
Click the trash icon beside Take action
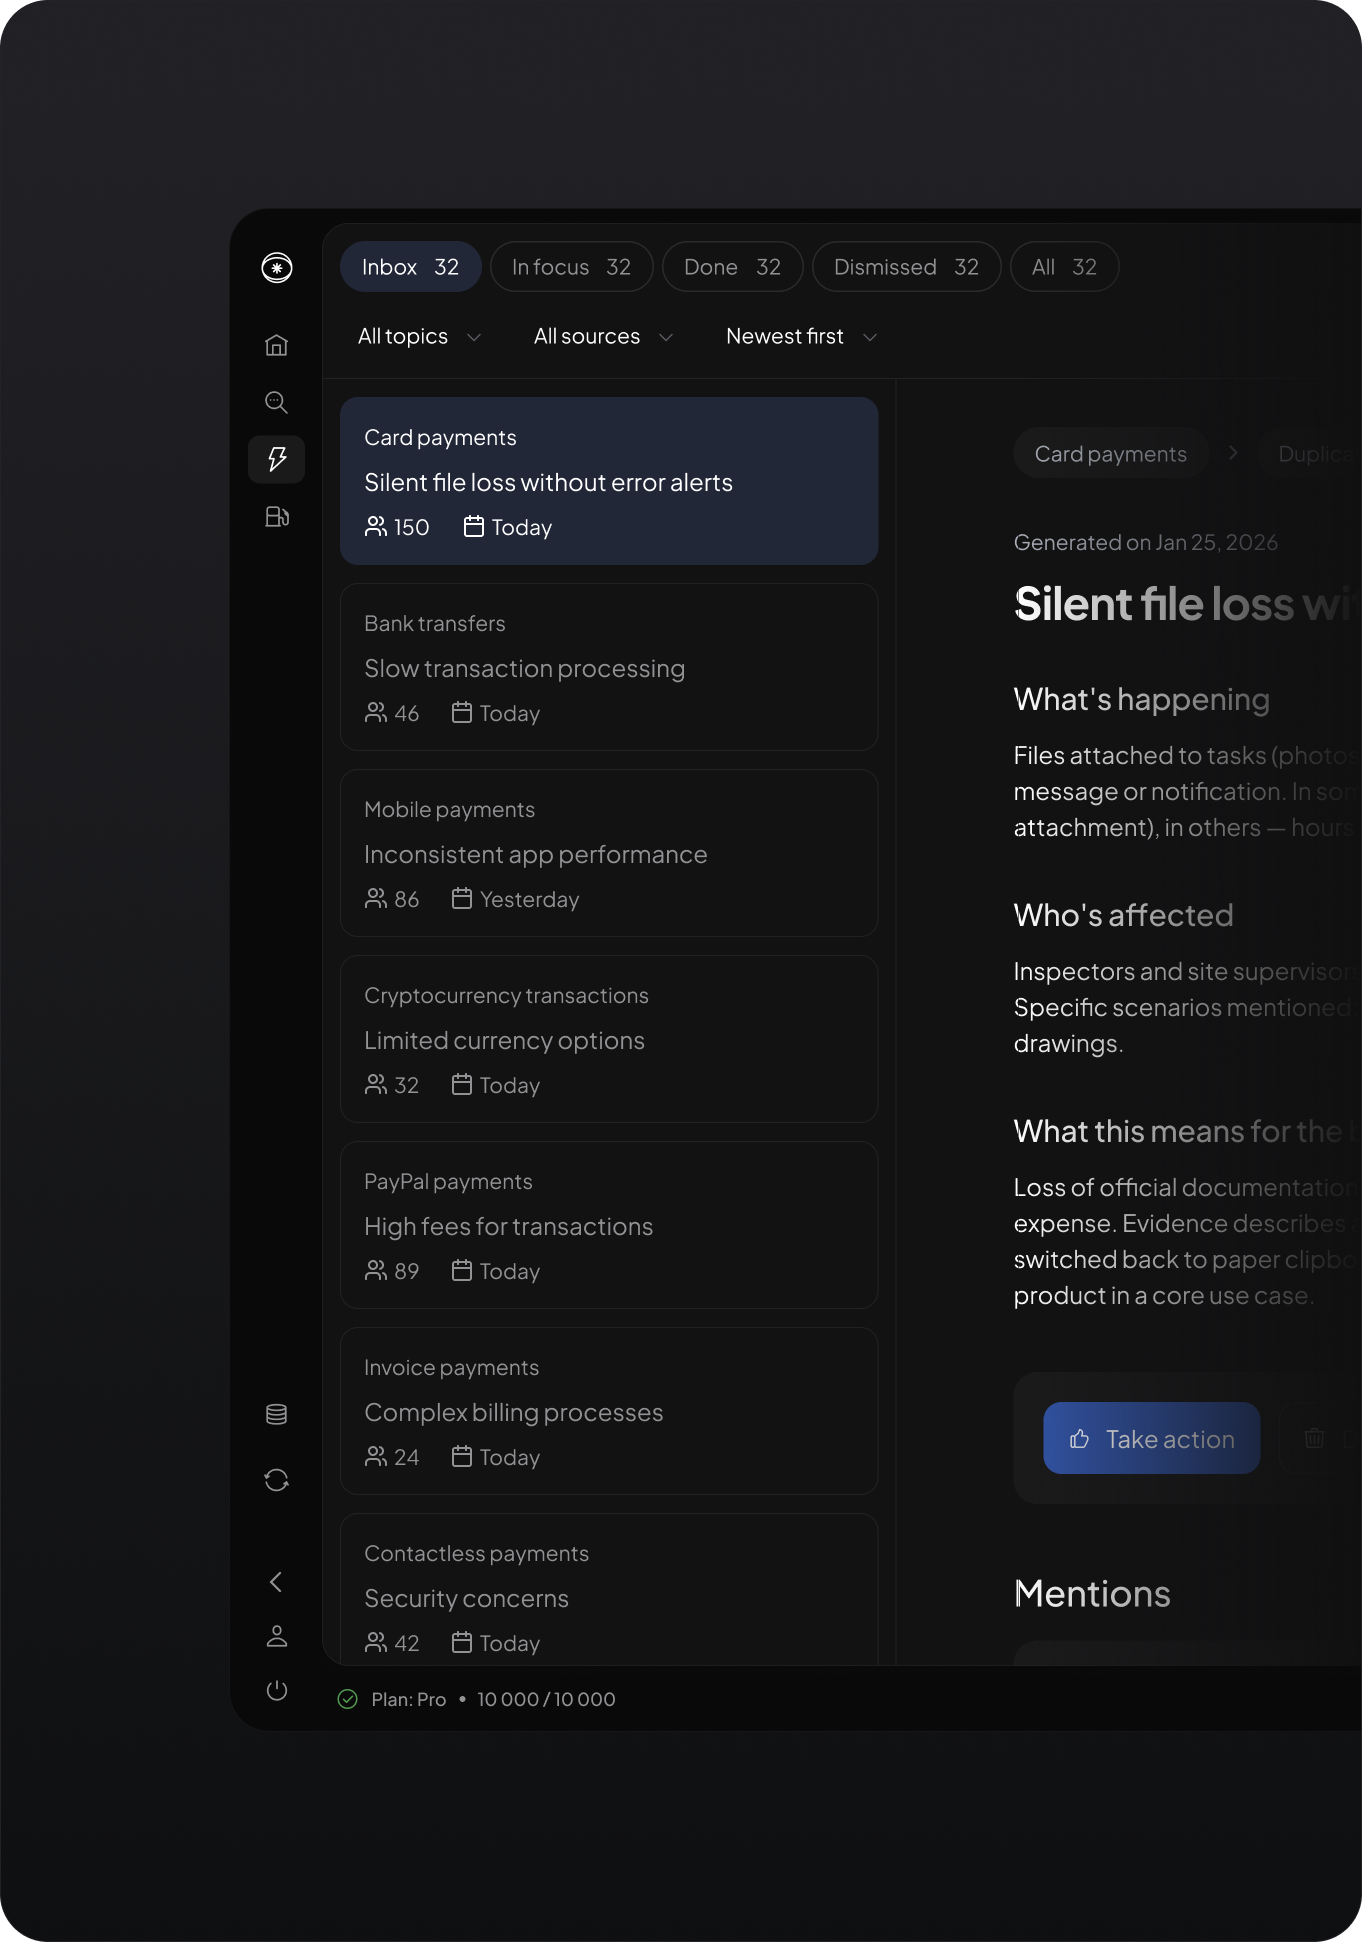1314,1438
